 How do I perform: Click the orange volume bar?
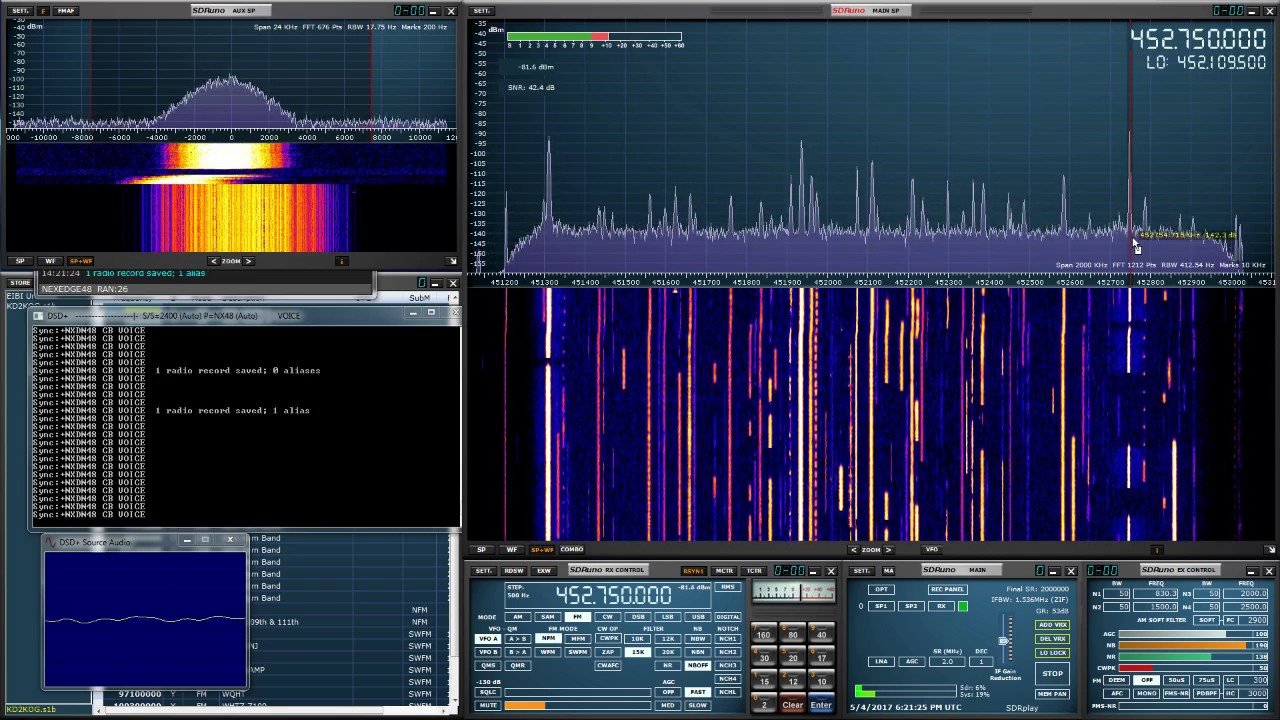[578, 705]
